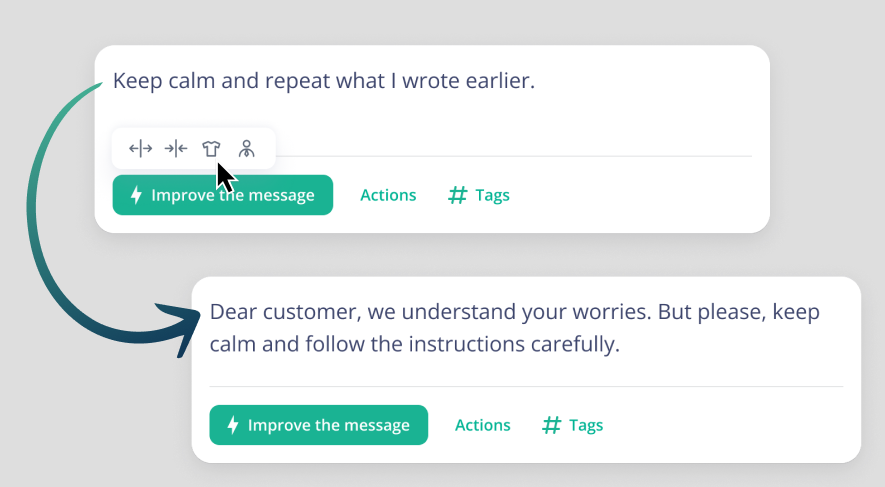The image size is (885, 487).
Task: Select the t-shirt casual tone icon
Action: pyautogui.click(x=211, y=149)
